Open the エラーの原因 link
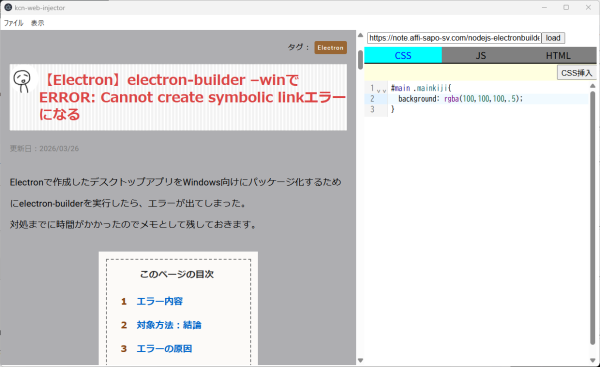The image size is (600, 367). tap(164, 349)
